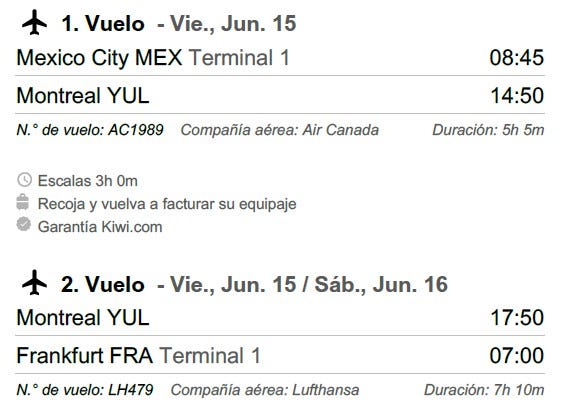
Task: Click Compañía aérea: Lufthansa
Action: [265, 390]
